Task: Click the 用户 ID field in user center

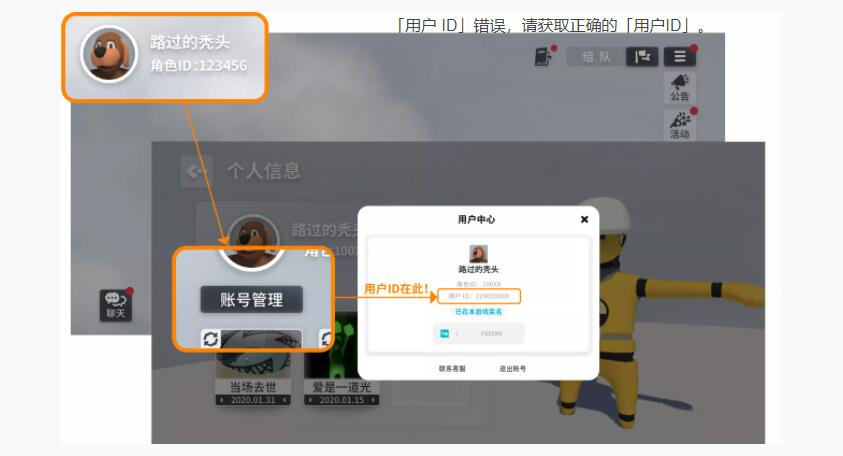Action: [479, 296]
